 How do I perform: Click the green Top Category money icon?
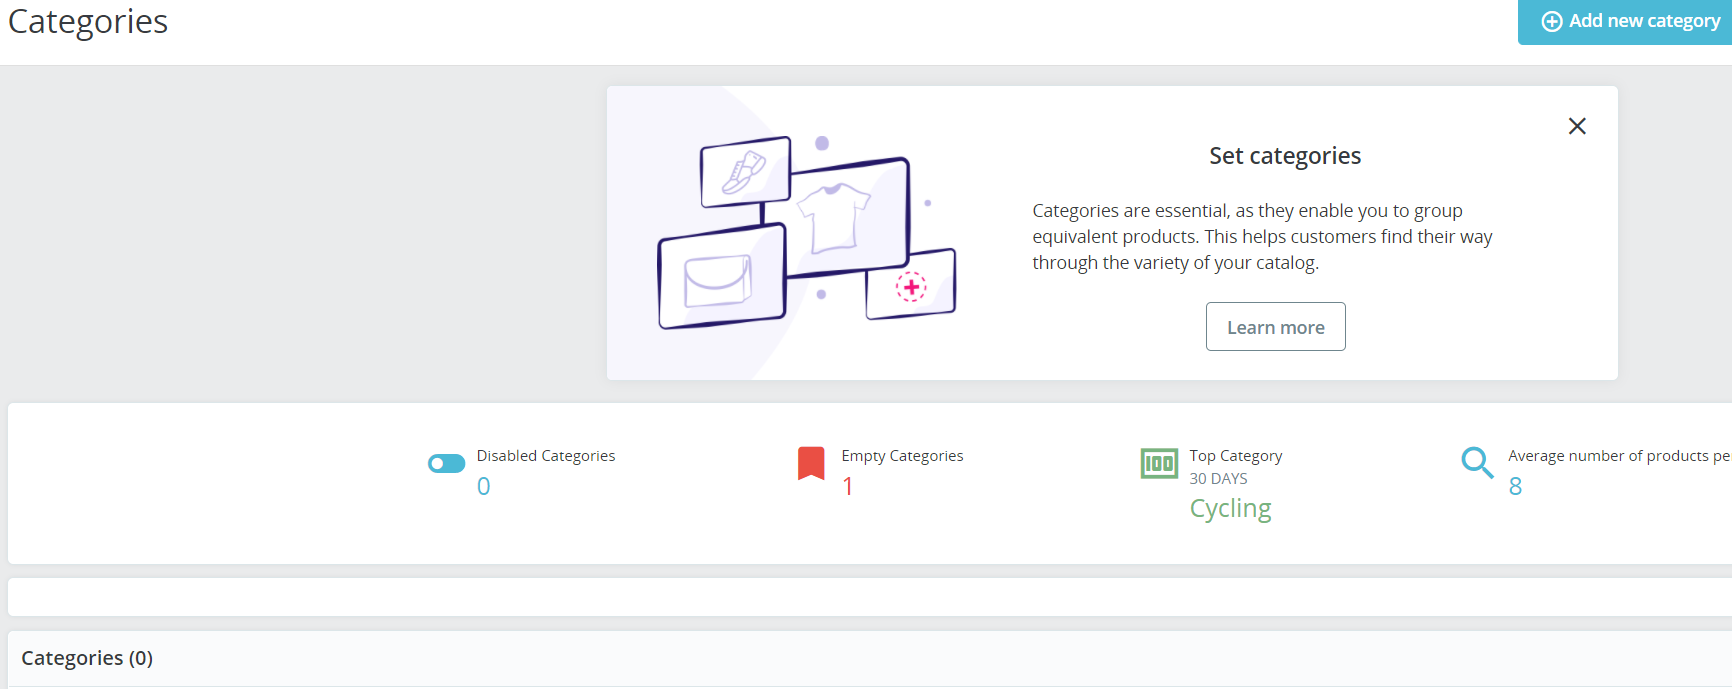point(1159,463)
